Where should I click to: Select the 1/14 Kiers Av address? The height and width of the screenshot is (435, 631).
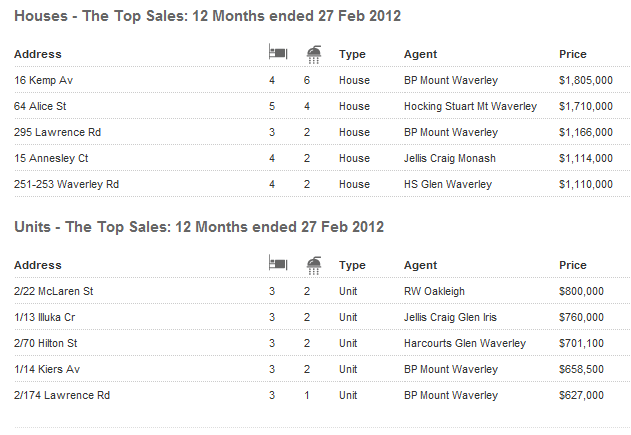click(47, 369)
